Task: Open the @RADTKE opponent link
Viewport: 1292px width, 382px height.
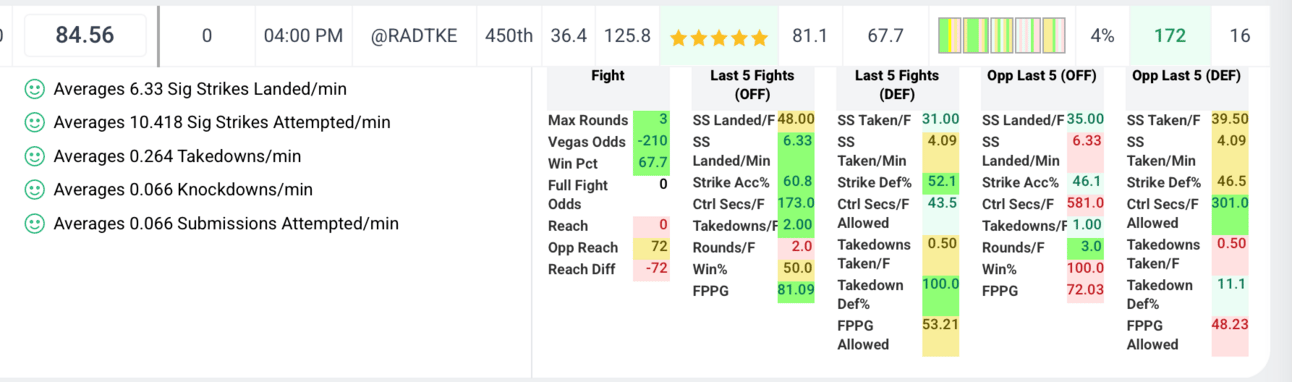Action: click(414, 35)
